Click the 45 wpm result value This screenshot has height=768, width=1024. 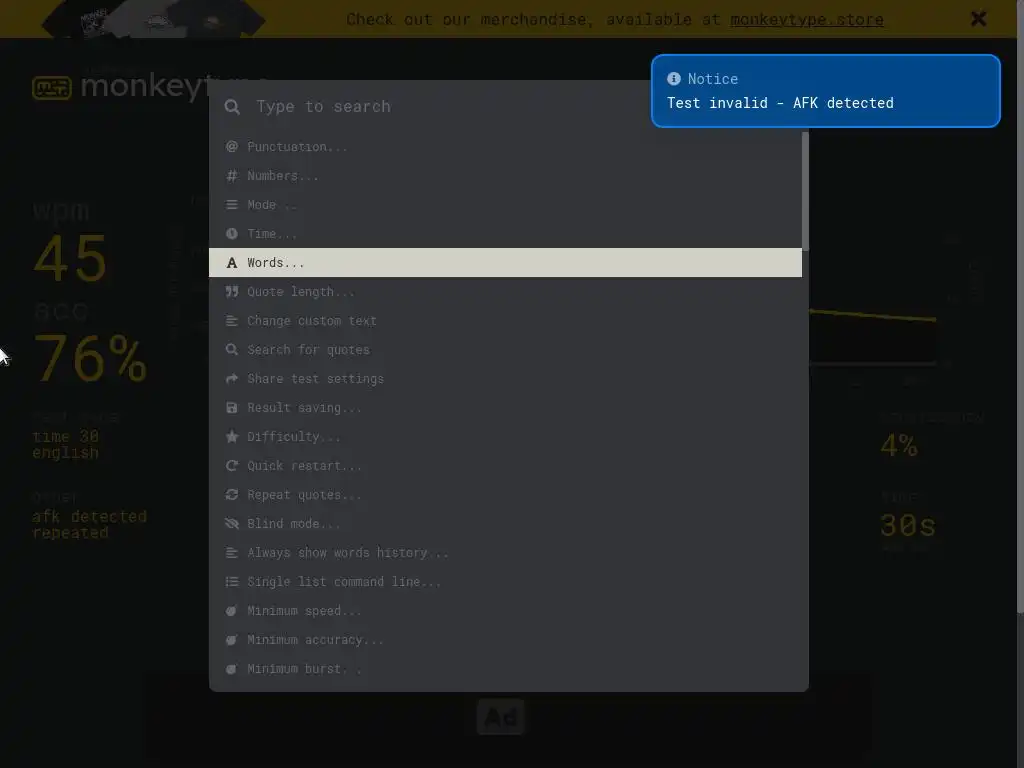[x=70, y=258]
